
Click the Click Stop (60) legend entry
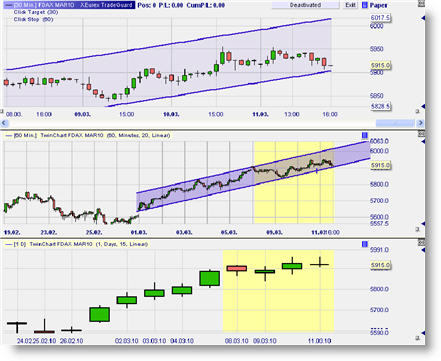(33, 19)
